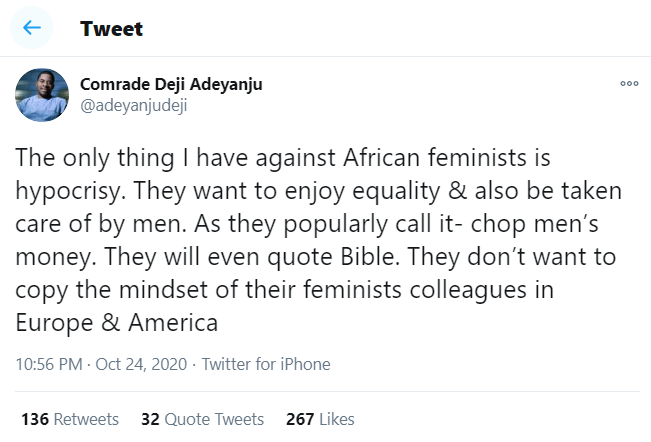Go back using the left arrow
This screenshot has width=651, height=442.
pyautogui.click(x=32, y=28)
